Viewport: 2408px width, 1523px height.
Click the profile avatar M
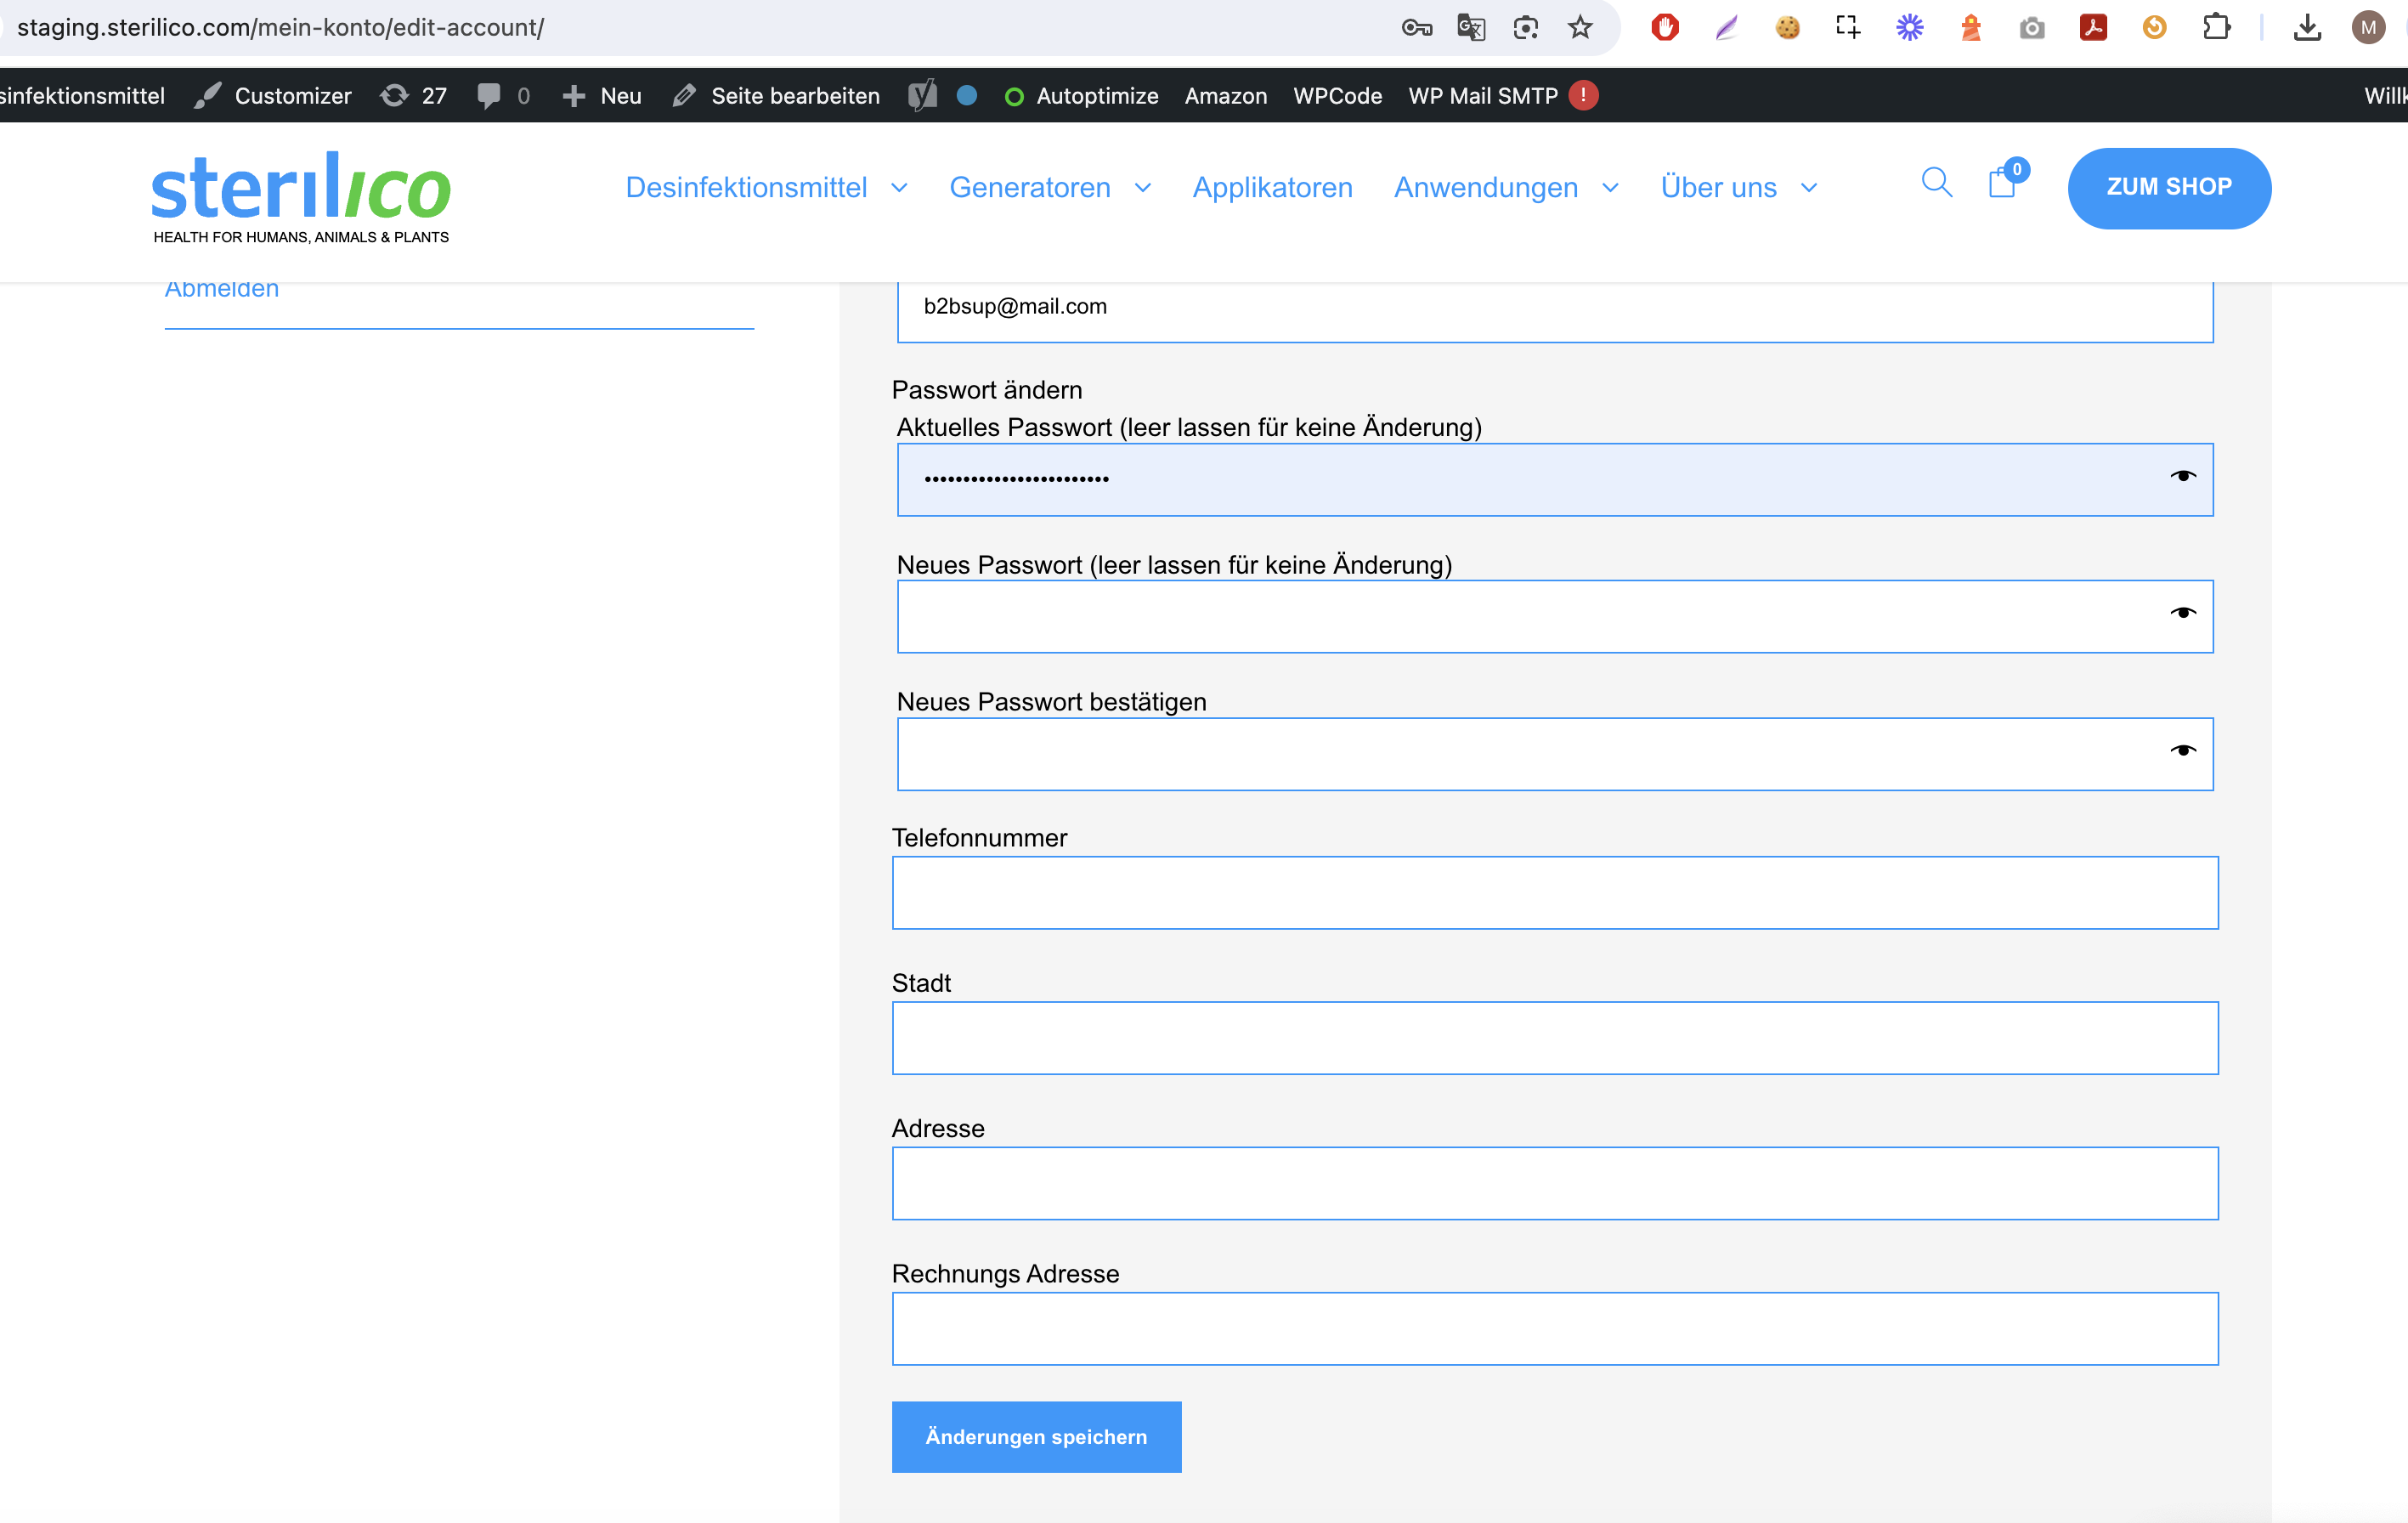(2368, 28)
